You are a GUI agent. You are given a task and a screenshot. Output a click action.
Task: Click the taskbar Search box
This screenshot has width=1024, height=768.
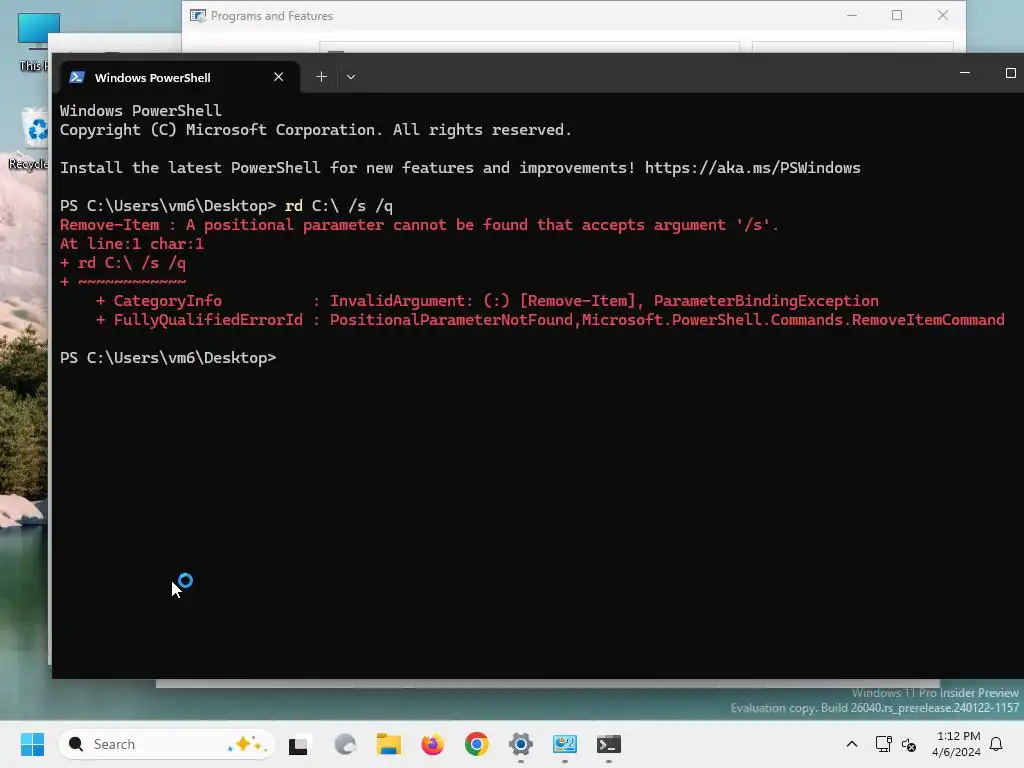[x=167, y=744]
